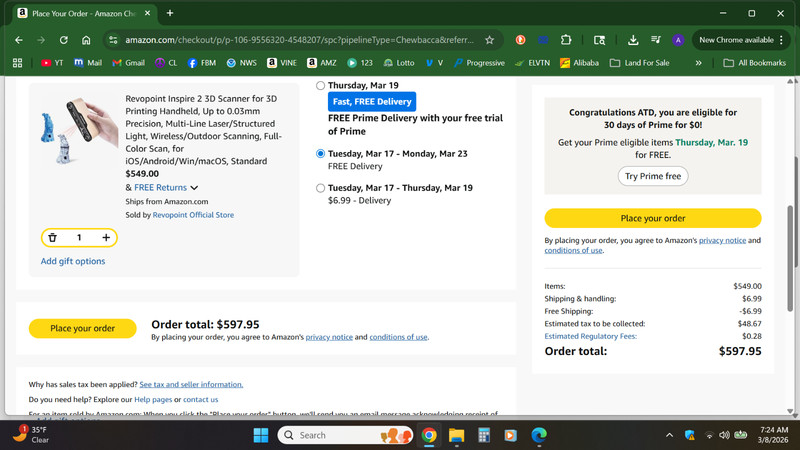Increase quantity with plus icon
Screen dimensions: 800x450
click(x=106, y=237)
